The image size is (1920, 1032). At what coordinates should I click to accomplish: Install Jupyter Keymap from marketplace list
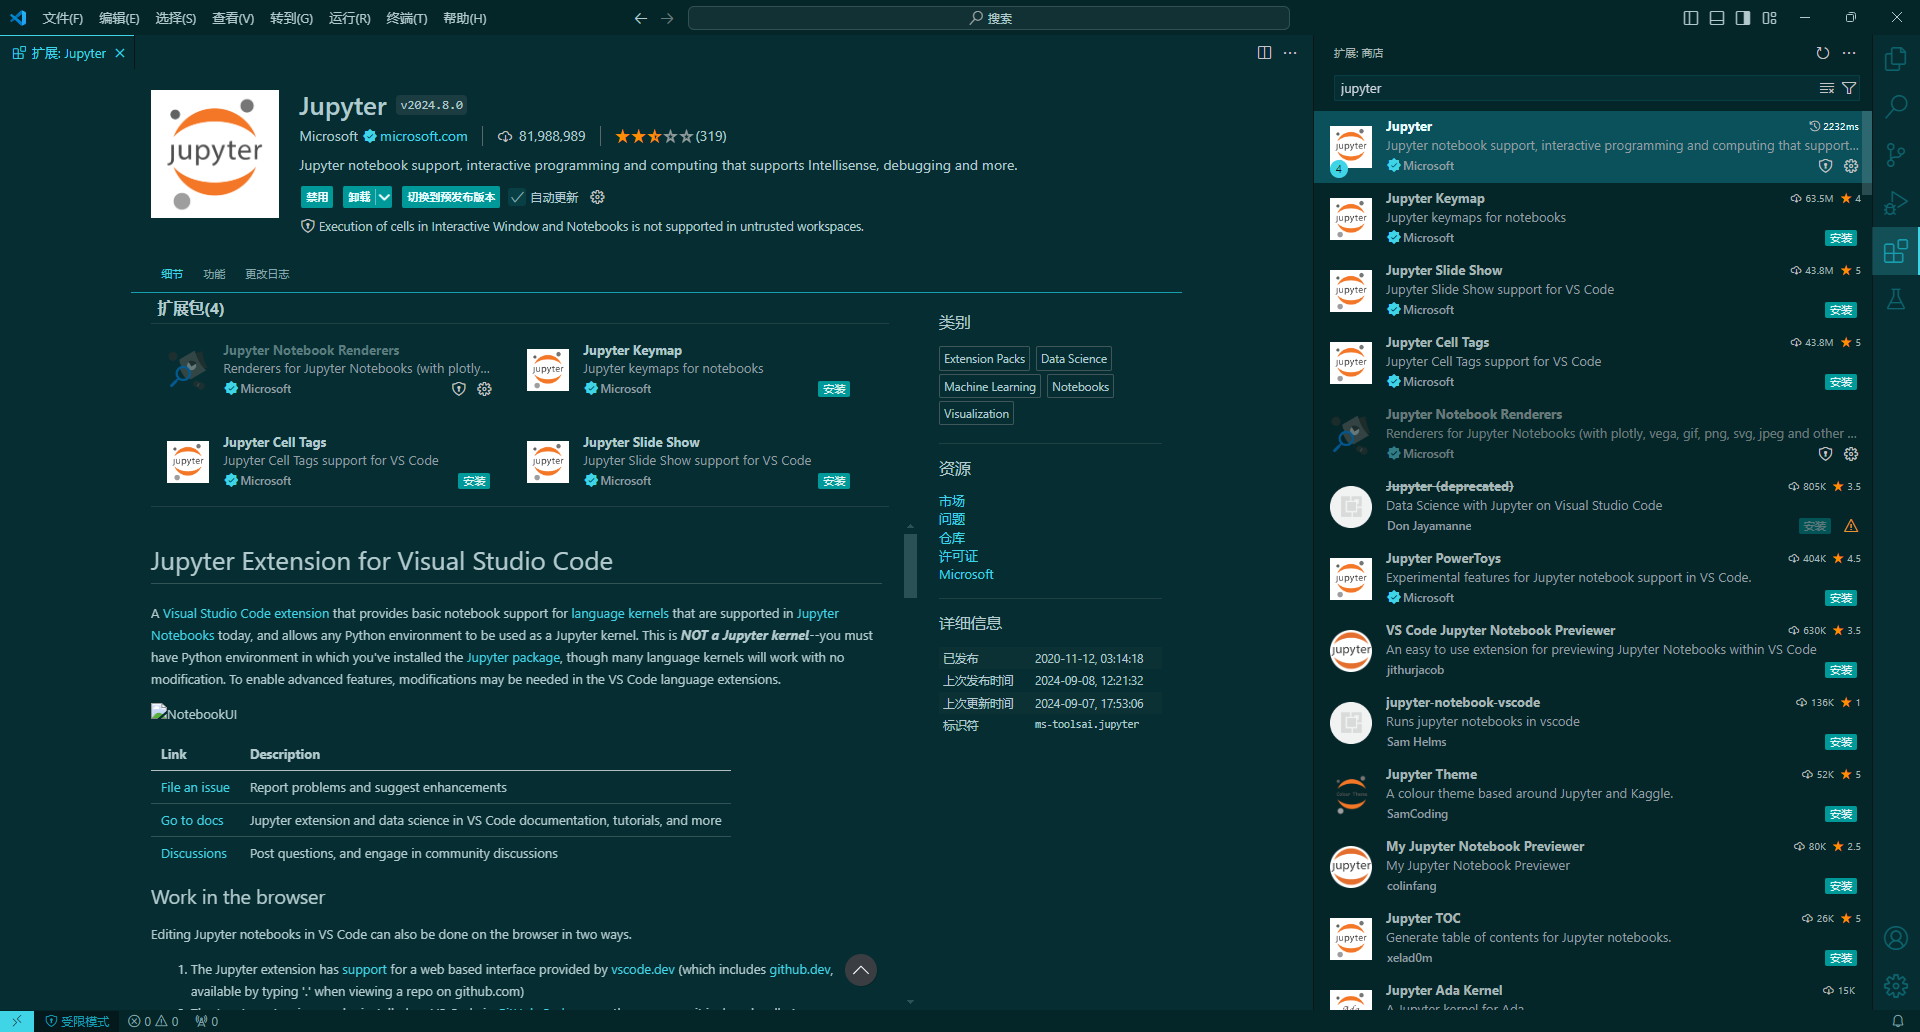pos(1841,238)
